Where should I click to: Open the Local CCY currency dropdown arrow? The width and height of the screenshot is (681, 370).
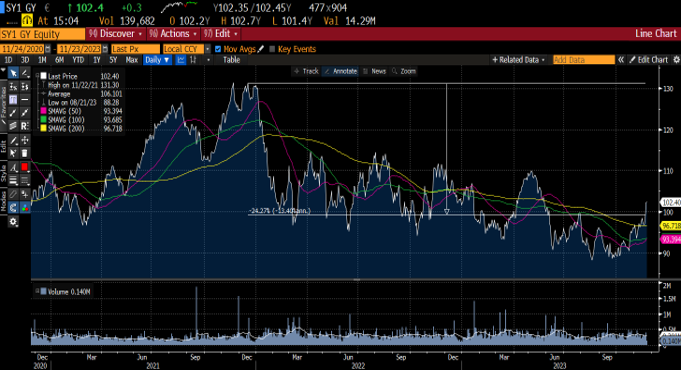[208, 49]
